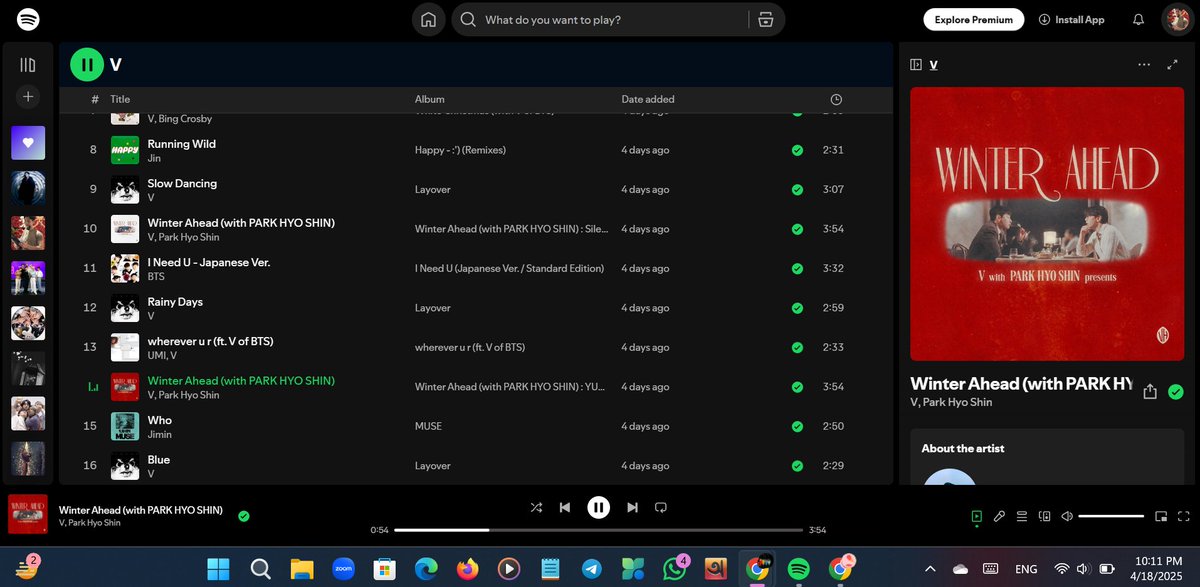
Task: Open the notifications bell
Action: click(1138, 19)
